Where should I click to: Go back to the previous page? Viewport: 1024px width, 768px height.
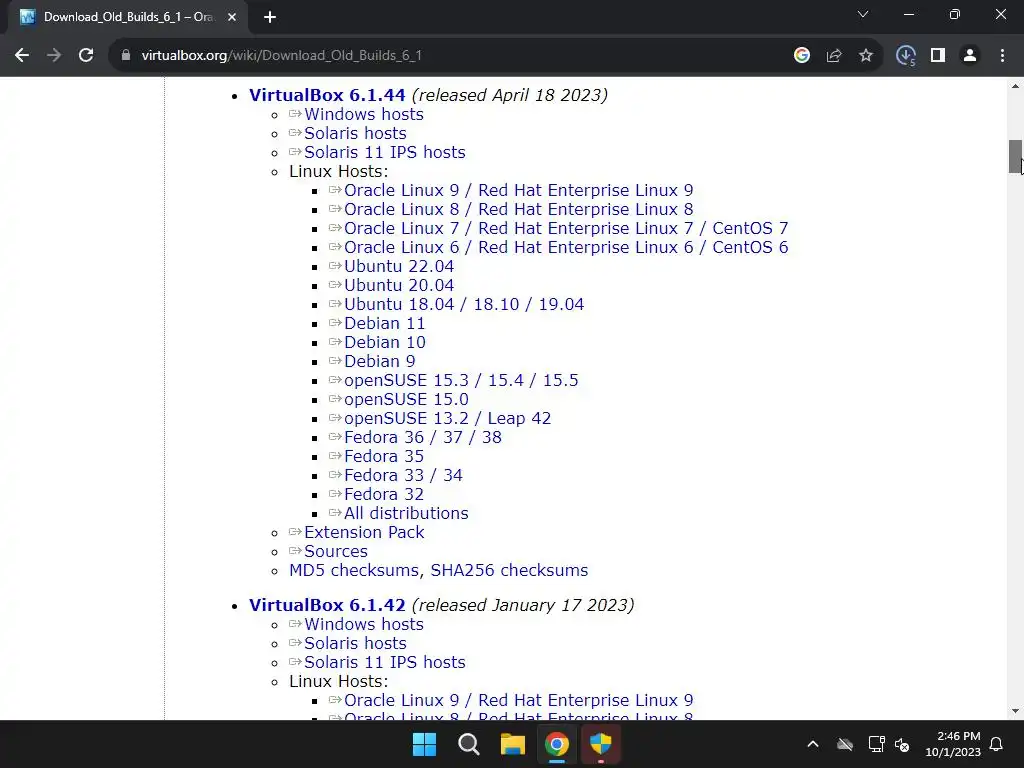[x=22, y=56]
